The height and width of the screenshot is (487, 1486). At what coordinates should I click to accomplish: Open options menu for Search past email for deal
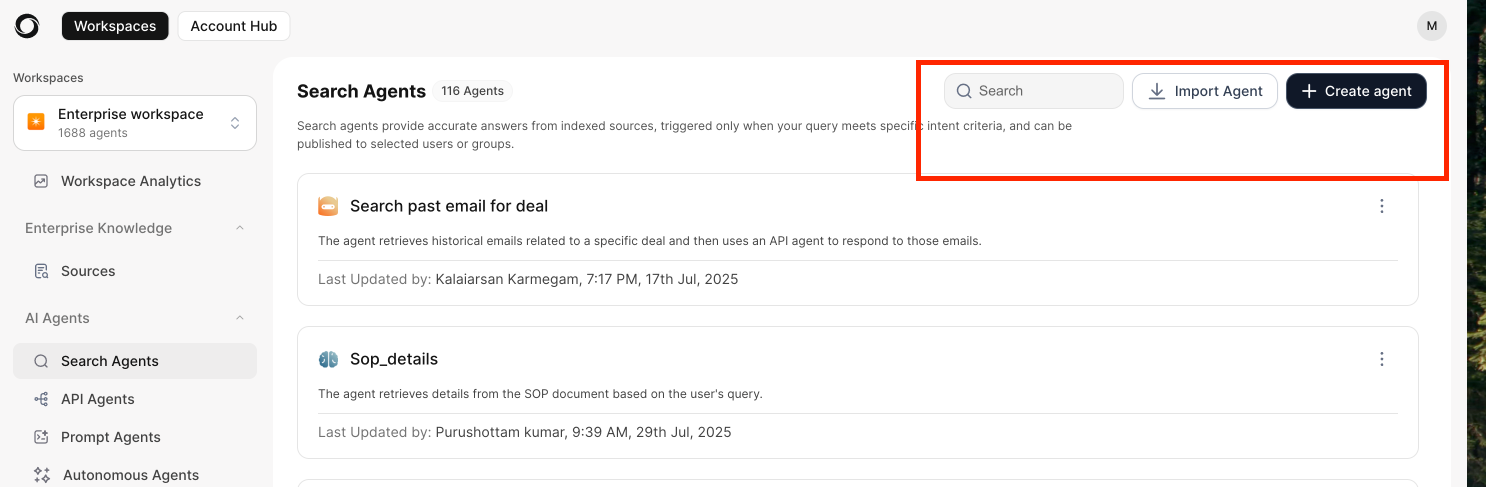[x=1382, y=206]
